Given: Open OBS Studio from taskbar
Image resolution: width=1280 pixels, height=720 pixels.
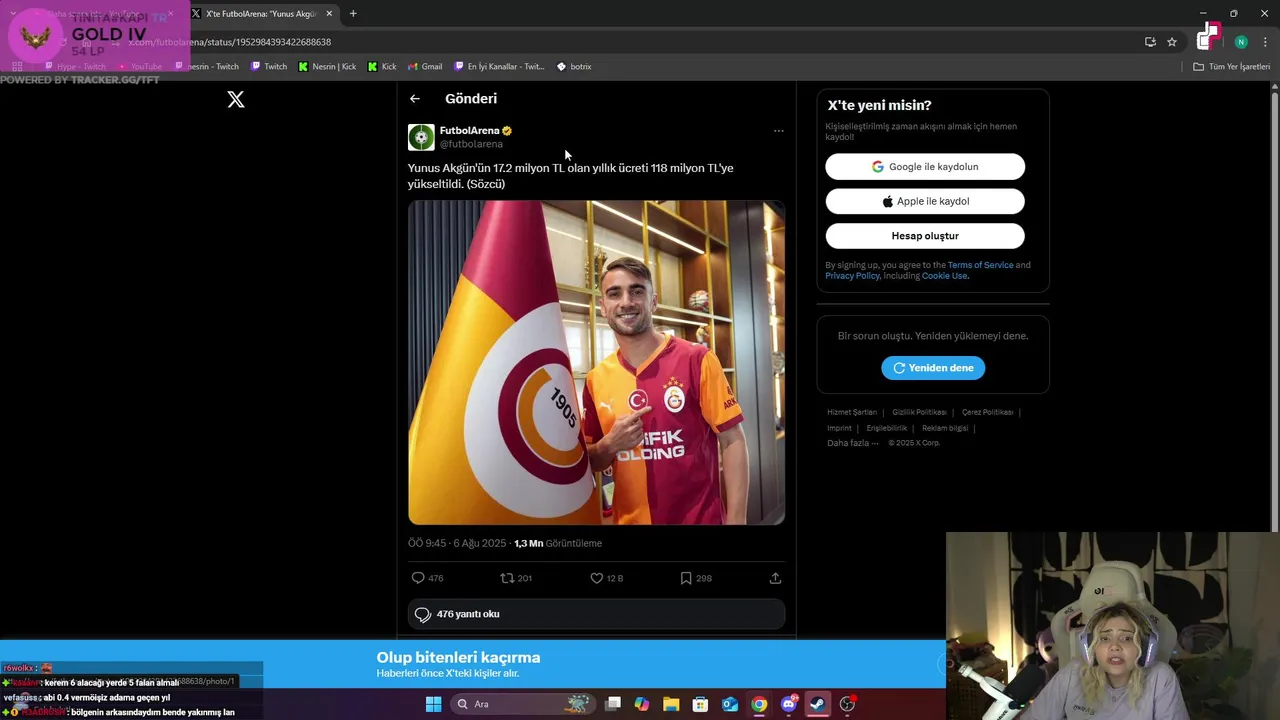Looking at the screenshot, I should 847,704.
